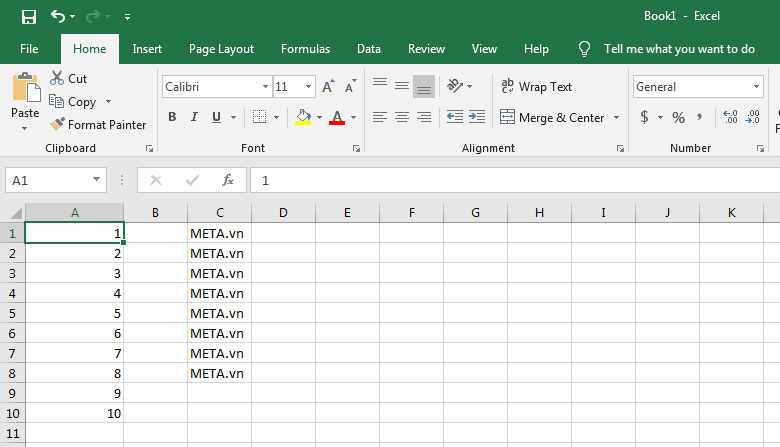Image resolution: width=780 pixels, height=447 pixels.
Task: Expand the Paste options arrow
Action: [x=24, y=129]
